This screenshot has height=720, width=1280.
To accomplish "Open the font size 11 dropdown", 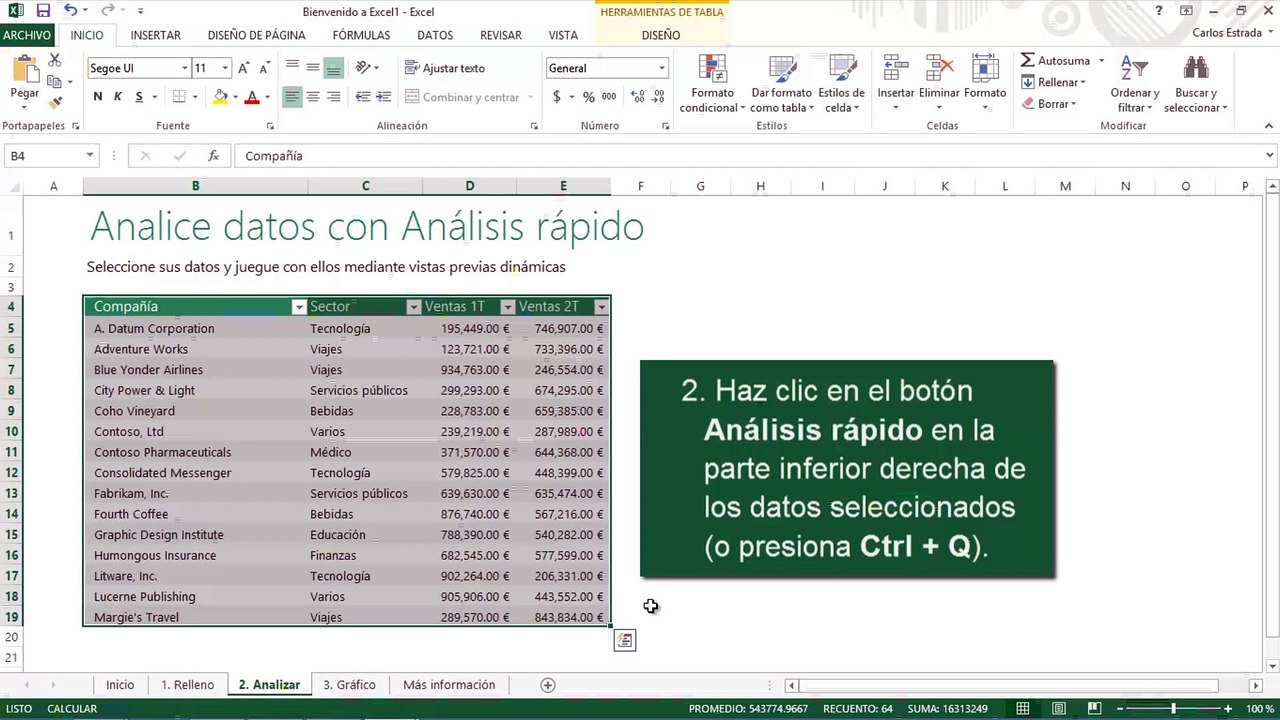I will coord(225,68).
